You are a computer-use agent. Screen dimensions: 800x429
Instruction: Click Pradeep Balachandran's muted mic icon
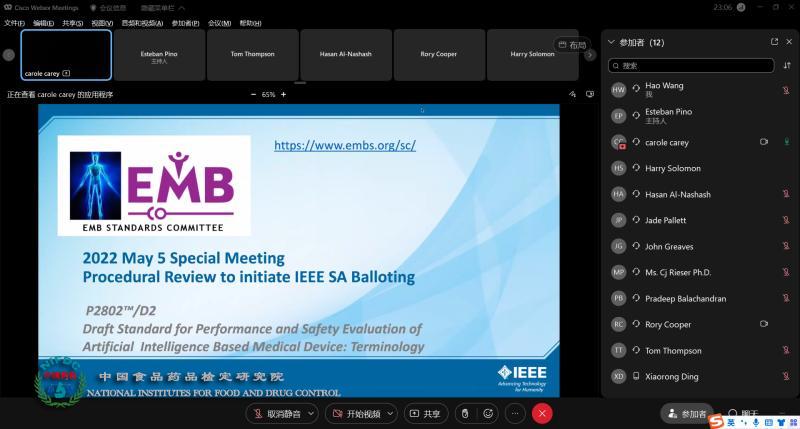tap(786, 298)
